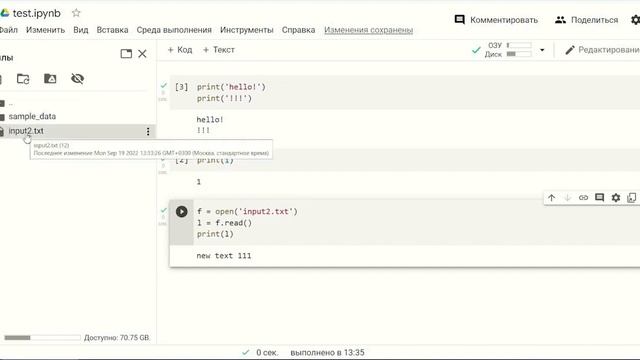Open the Инструменты menu

[247, 30]
